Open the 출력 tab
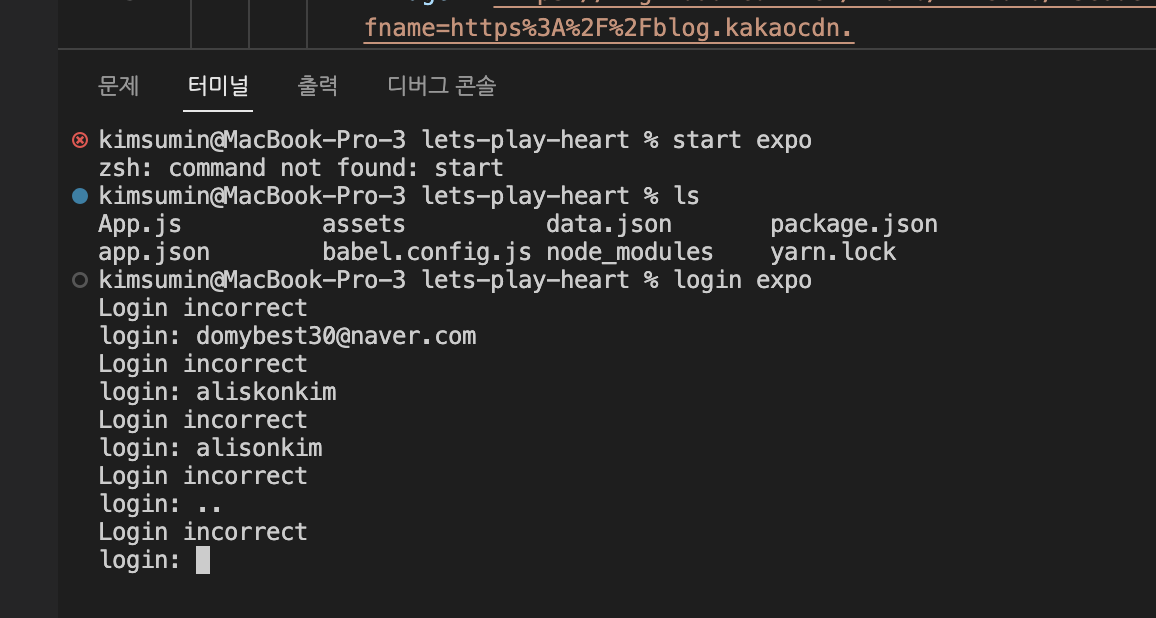 click(318, 86)
